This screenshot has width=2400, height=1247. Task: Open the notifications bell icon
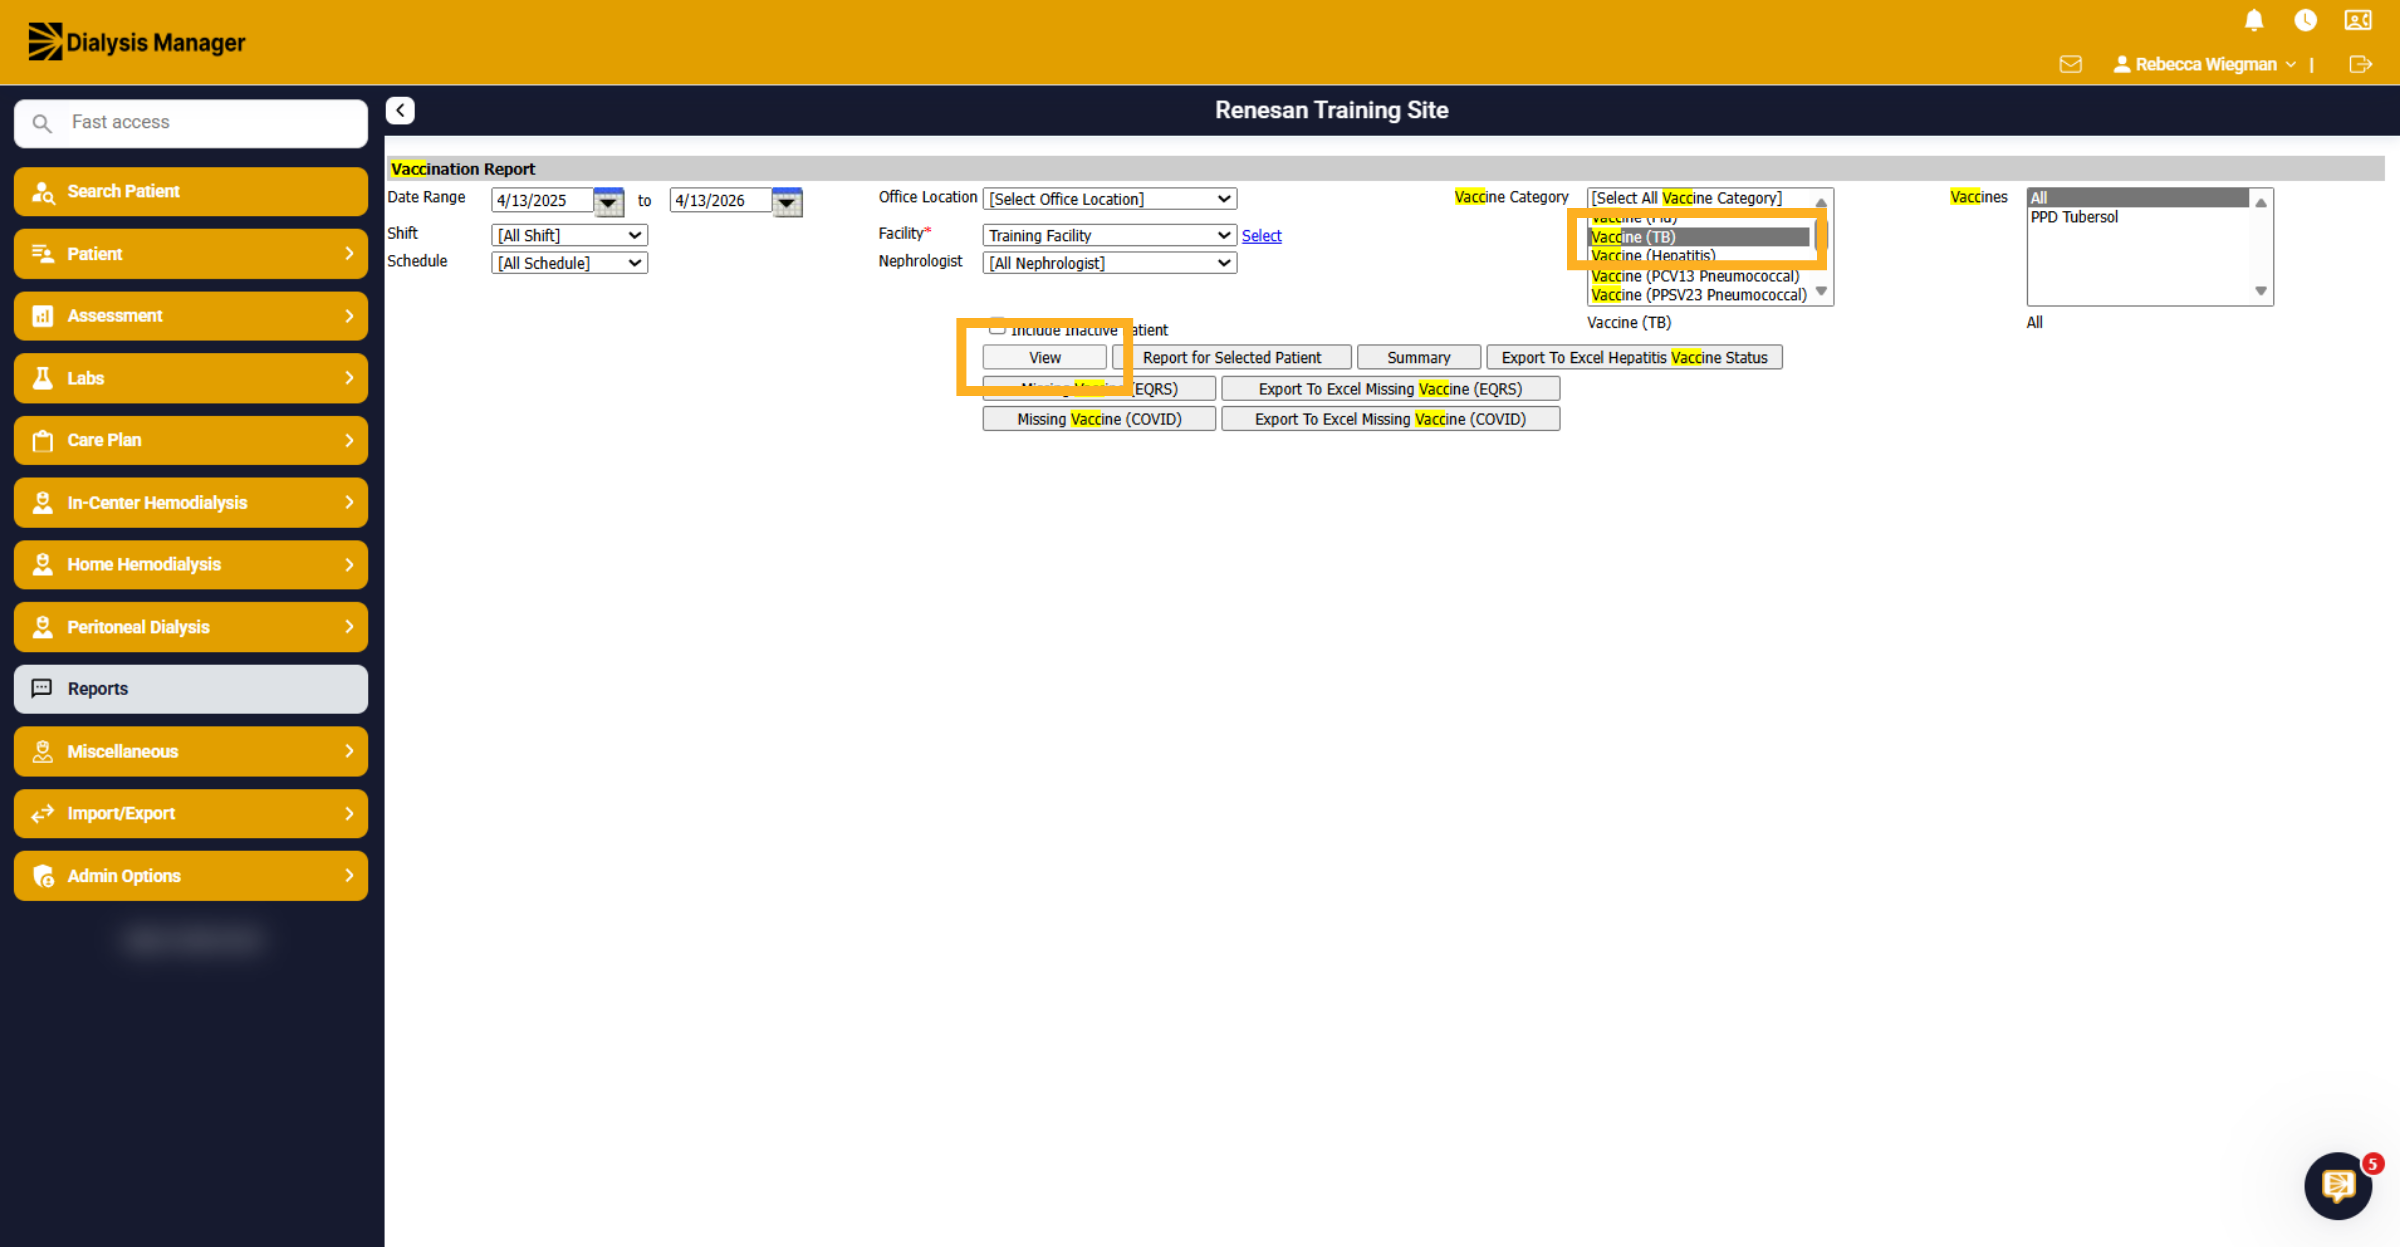(x=2254, y=20)
